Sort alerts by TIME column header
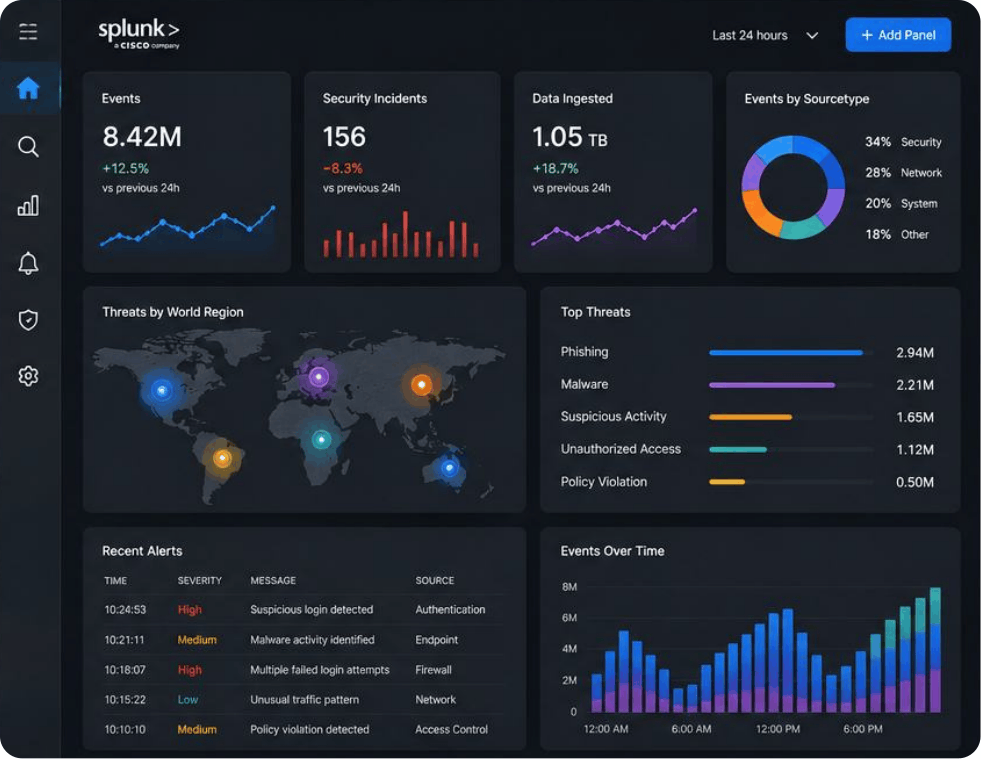The height and width of the screenshot is (759, 981). pyautogui.click(x=115, y=581)
